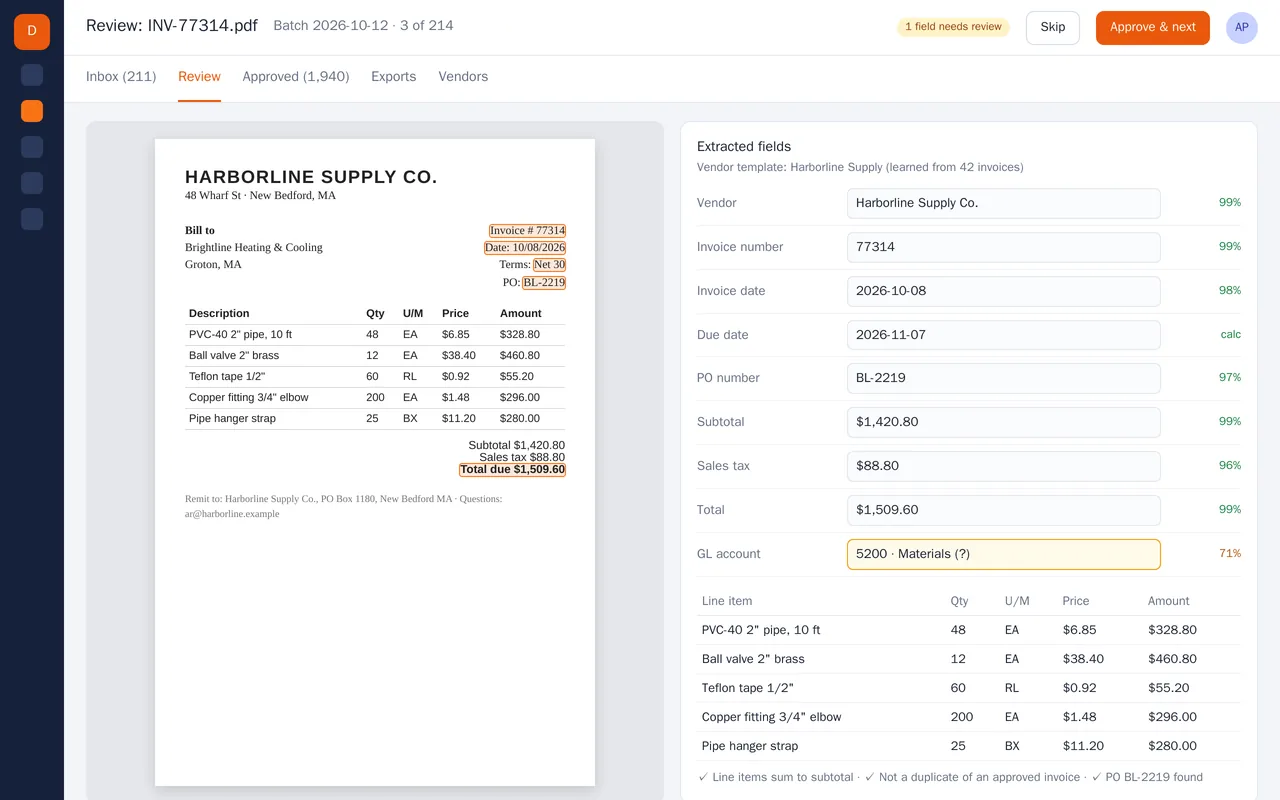Click the highlighted 'BL-2219' PO box on the invoice

coord(544,283)
